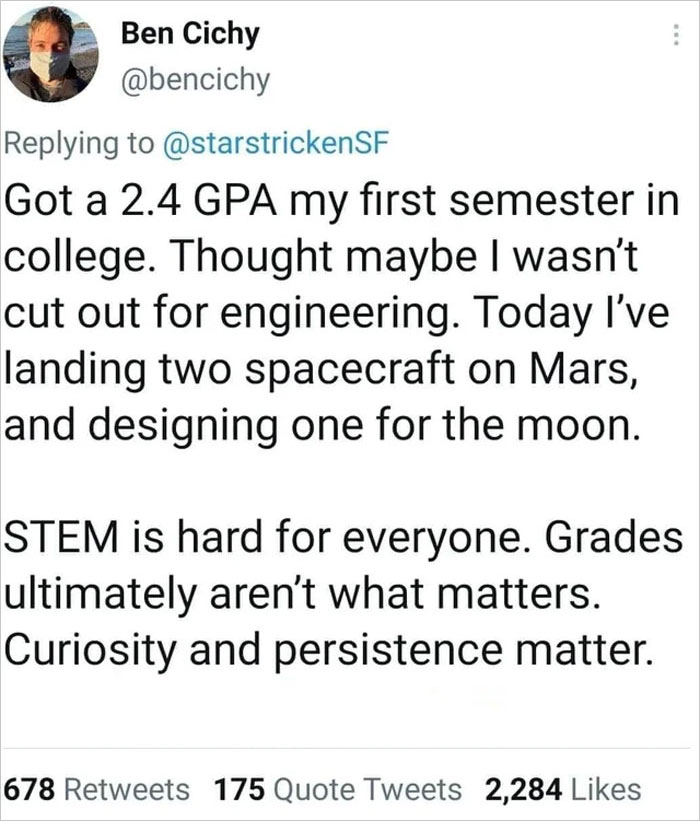Click the "Replying to" label
Screen dimensions: 700x821
point(78,143)
